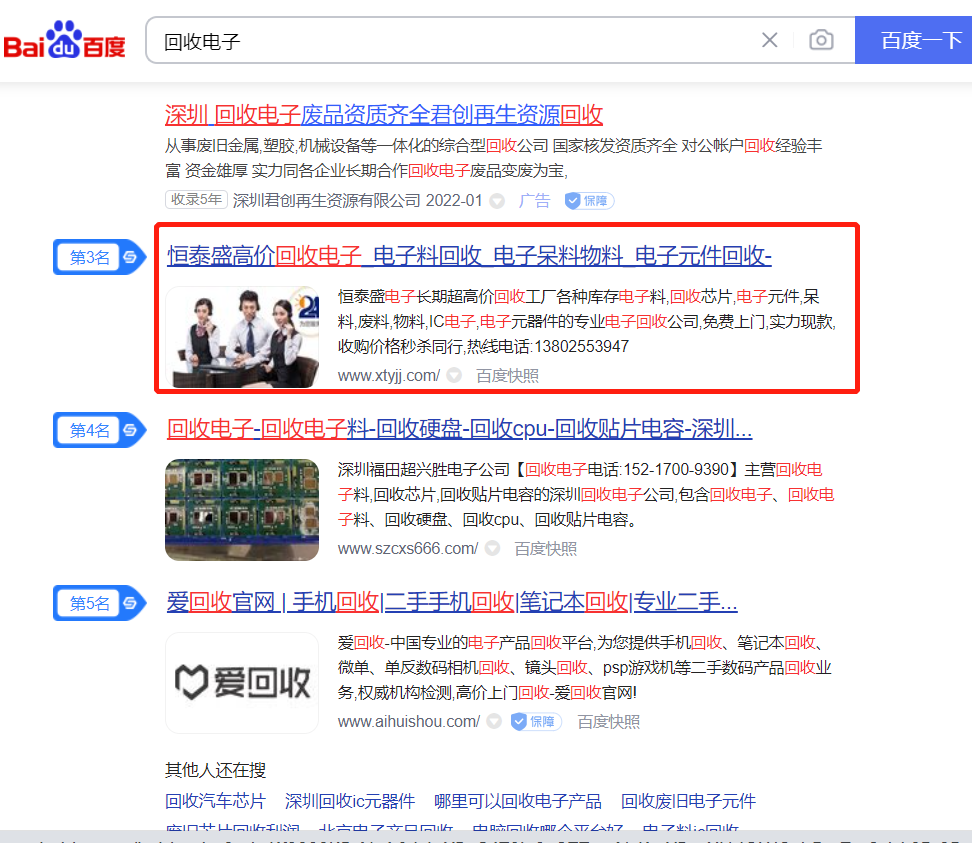
Task: Open the 爱回收 logo thumbnail
Action: pyautogui.click(x=242, y=683)
